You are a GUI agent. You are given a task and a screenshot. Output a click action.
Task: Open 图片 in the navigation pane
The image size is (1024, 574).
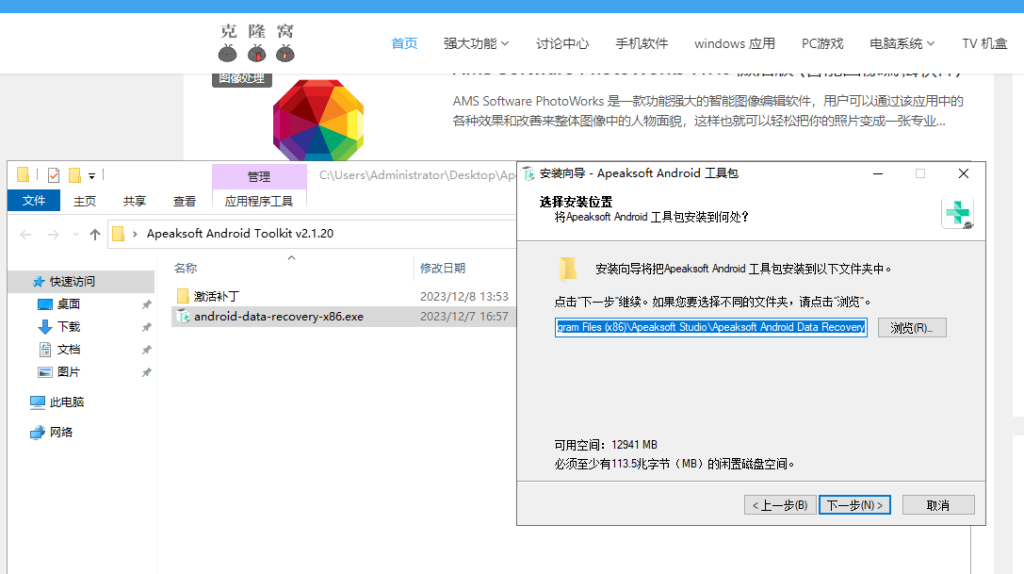(68, 372)
